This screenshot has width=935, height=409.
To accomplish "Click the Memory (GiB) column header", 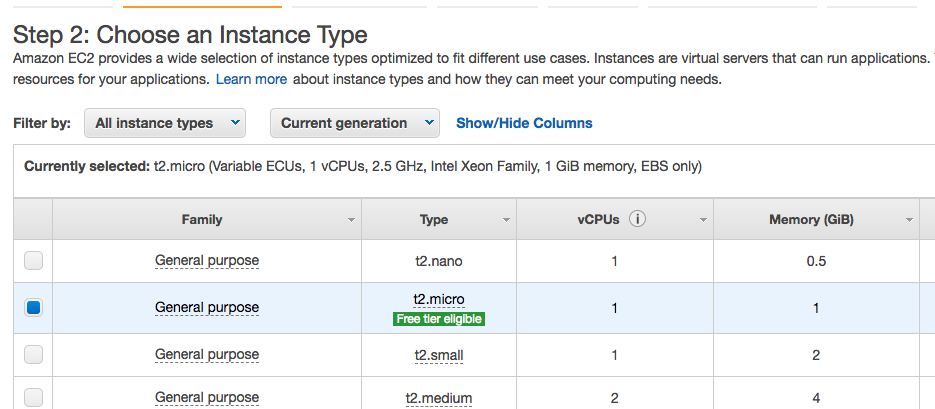I will [810, 220].
